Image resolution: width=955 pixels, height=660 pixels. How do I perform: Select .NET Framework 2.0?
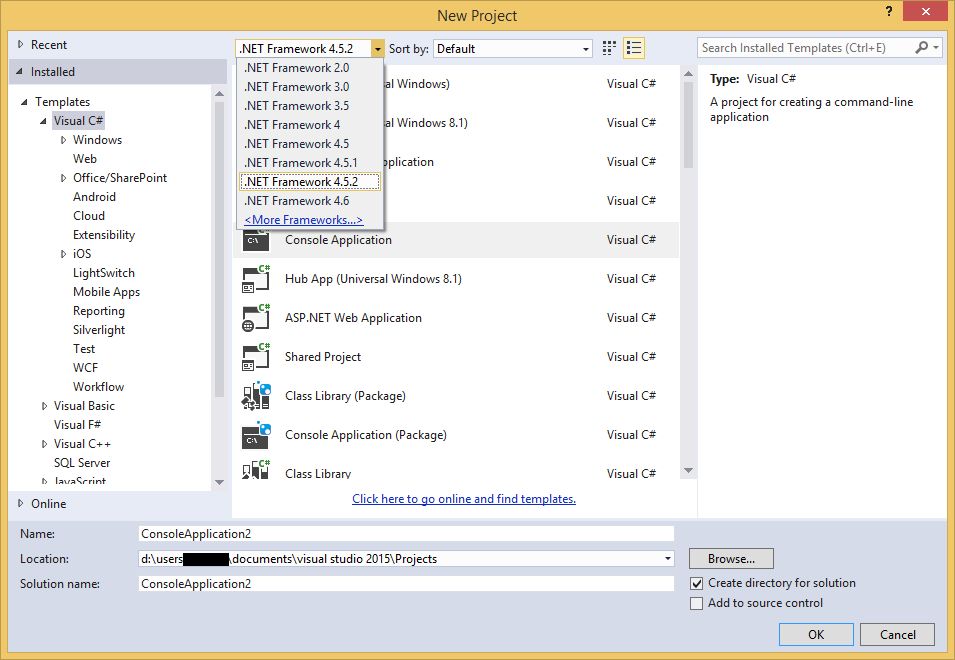click(310, 68)
